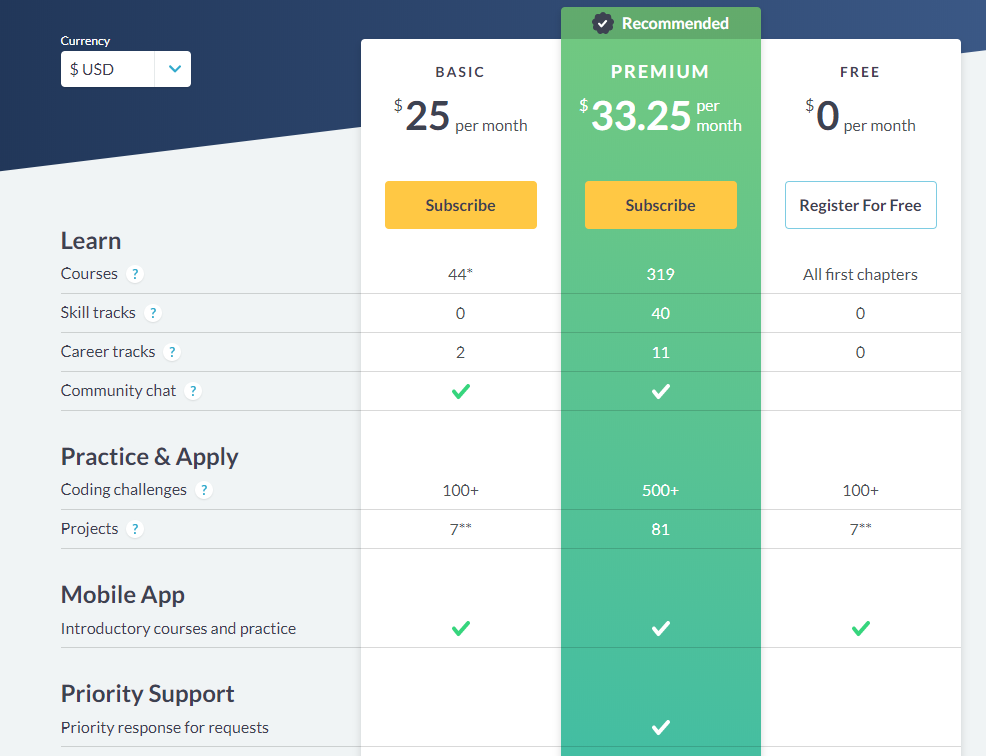Click the Basic plan 44* courses value
This screenshot has width=986, height=756.
(x=460, y=274)
